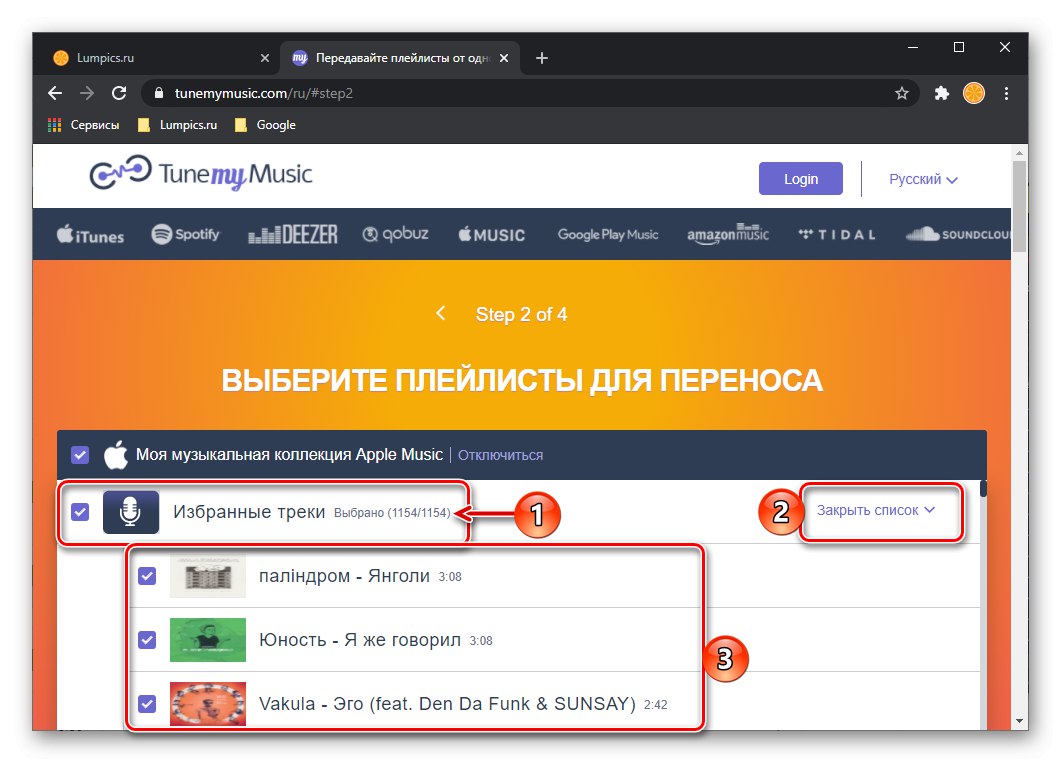Click the microphone playlist icon

coord(131,512)
